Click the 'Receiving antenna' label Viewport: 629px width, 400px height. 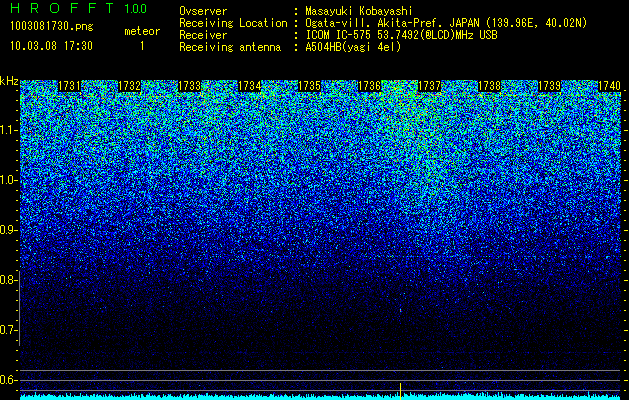point(230,47)
